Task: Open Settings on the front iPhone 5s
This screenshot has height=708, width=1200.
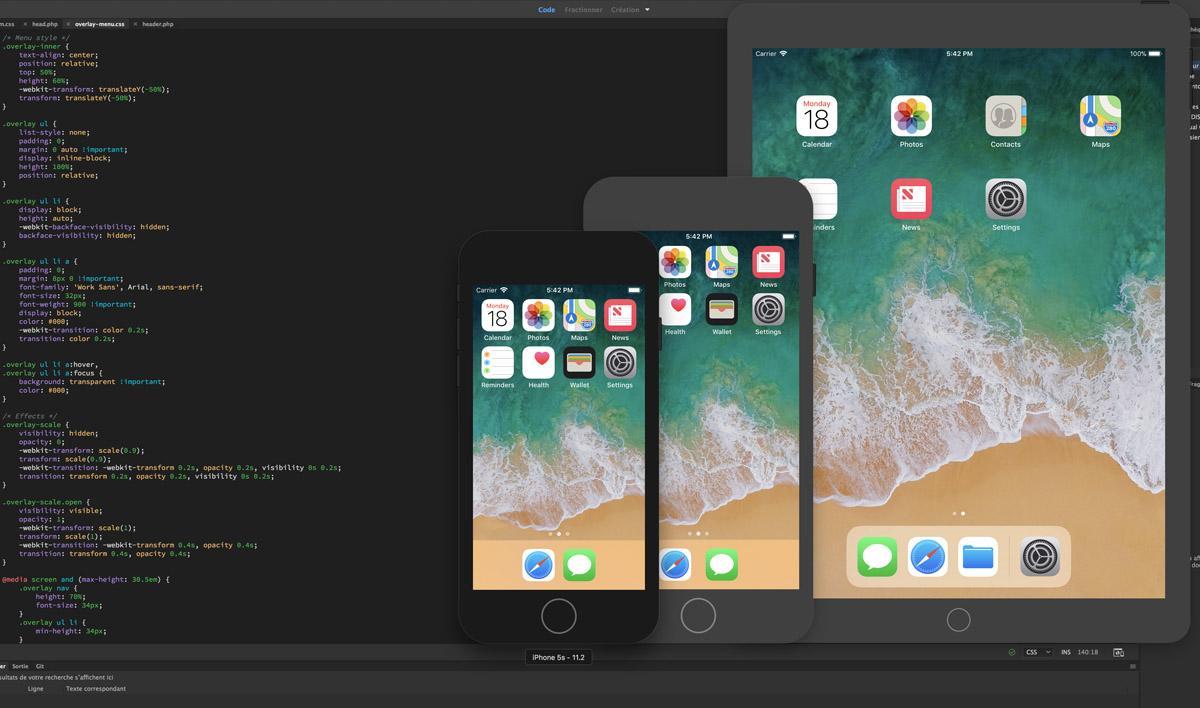Action: point(620,362)
